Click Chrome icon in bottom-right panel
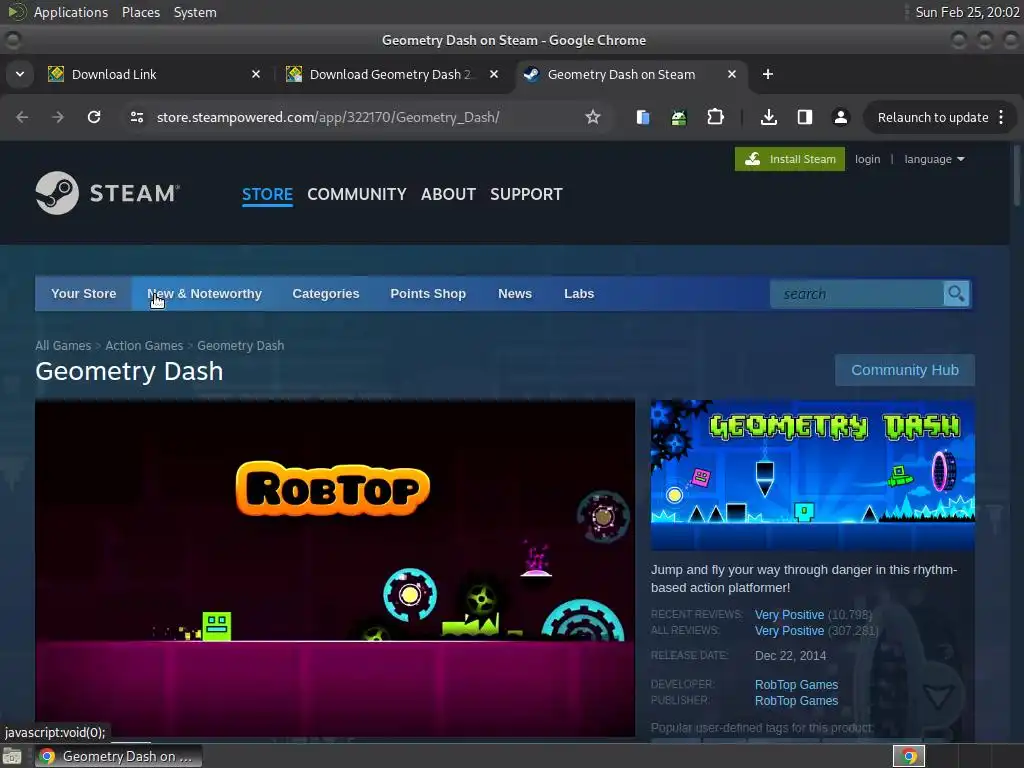Viewport: 1024px width, 768px height. 909,756
